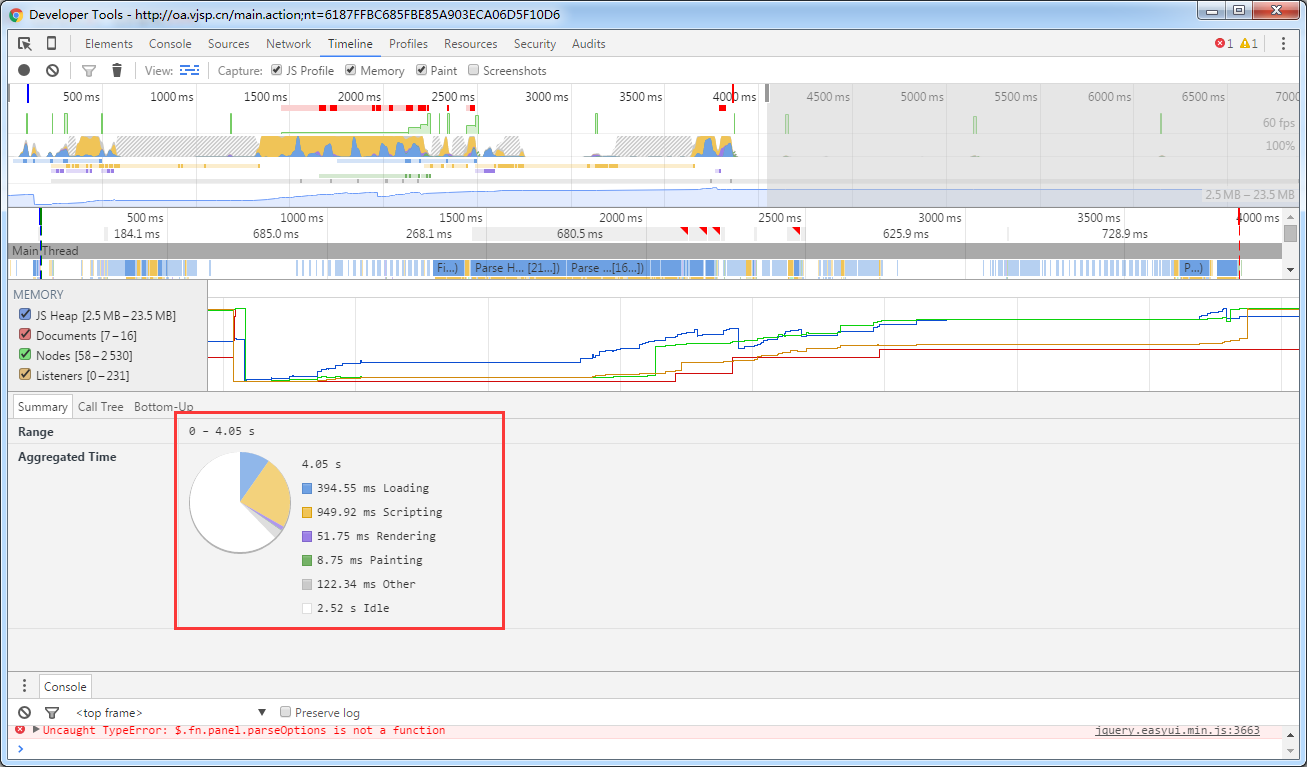Click the green Painting legend swatch

[307, 560]
